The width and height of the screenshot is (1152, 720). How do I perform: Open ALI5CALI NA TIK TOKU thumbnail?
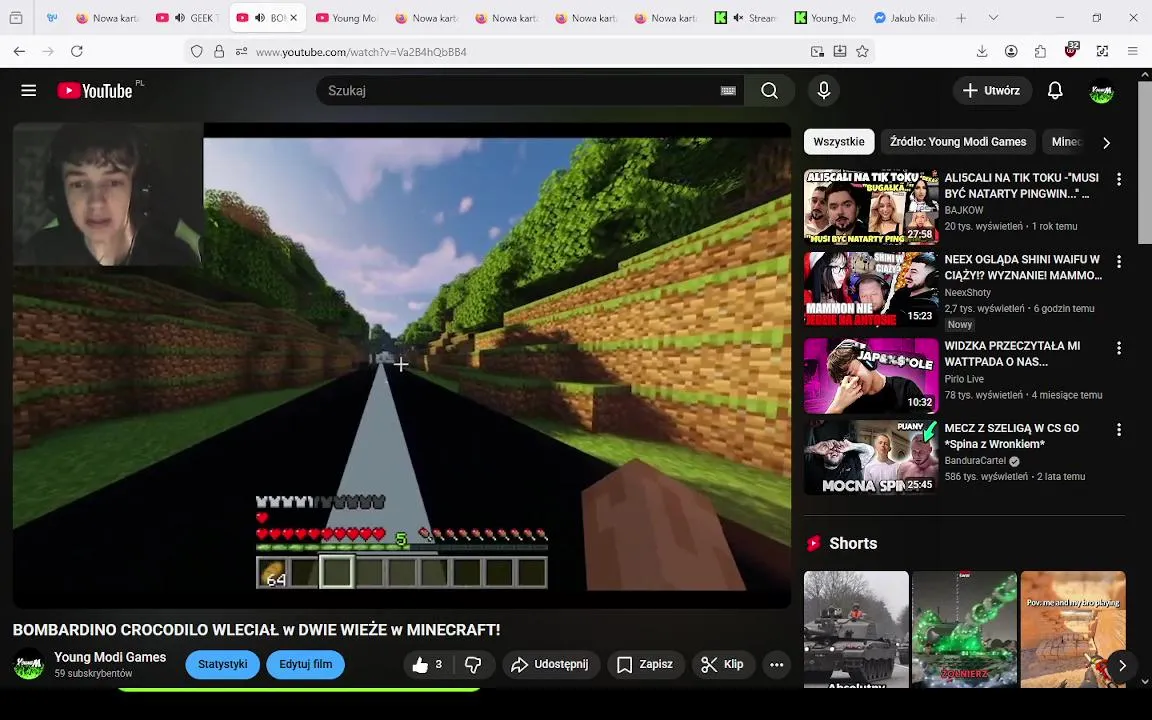coord(871,206)
